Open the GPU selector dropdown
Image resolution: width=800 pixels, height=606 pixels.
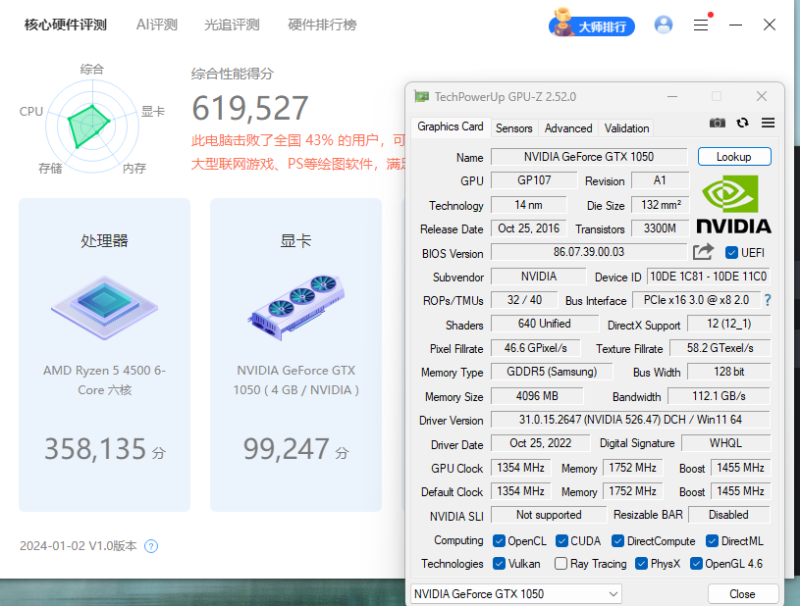[x=516, y=594]
